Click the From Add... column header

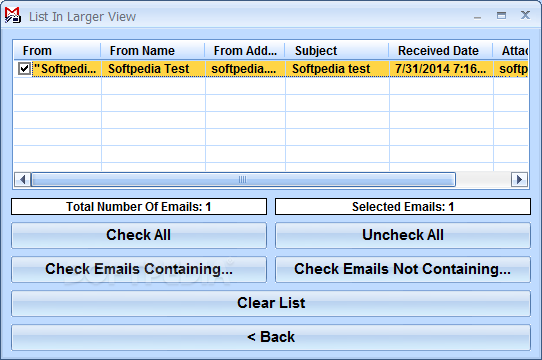pos(245,51)
